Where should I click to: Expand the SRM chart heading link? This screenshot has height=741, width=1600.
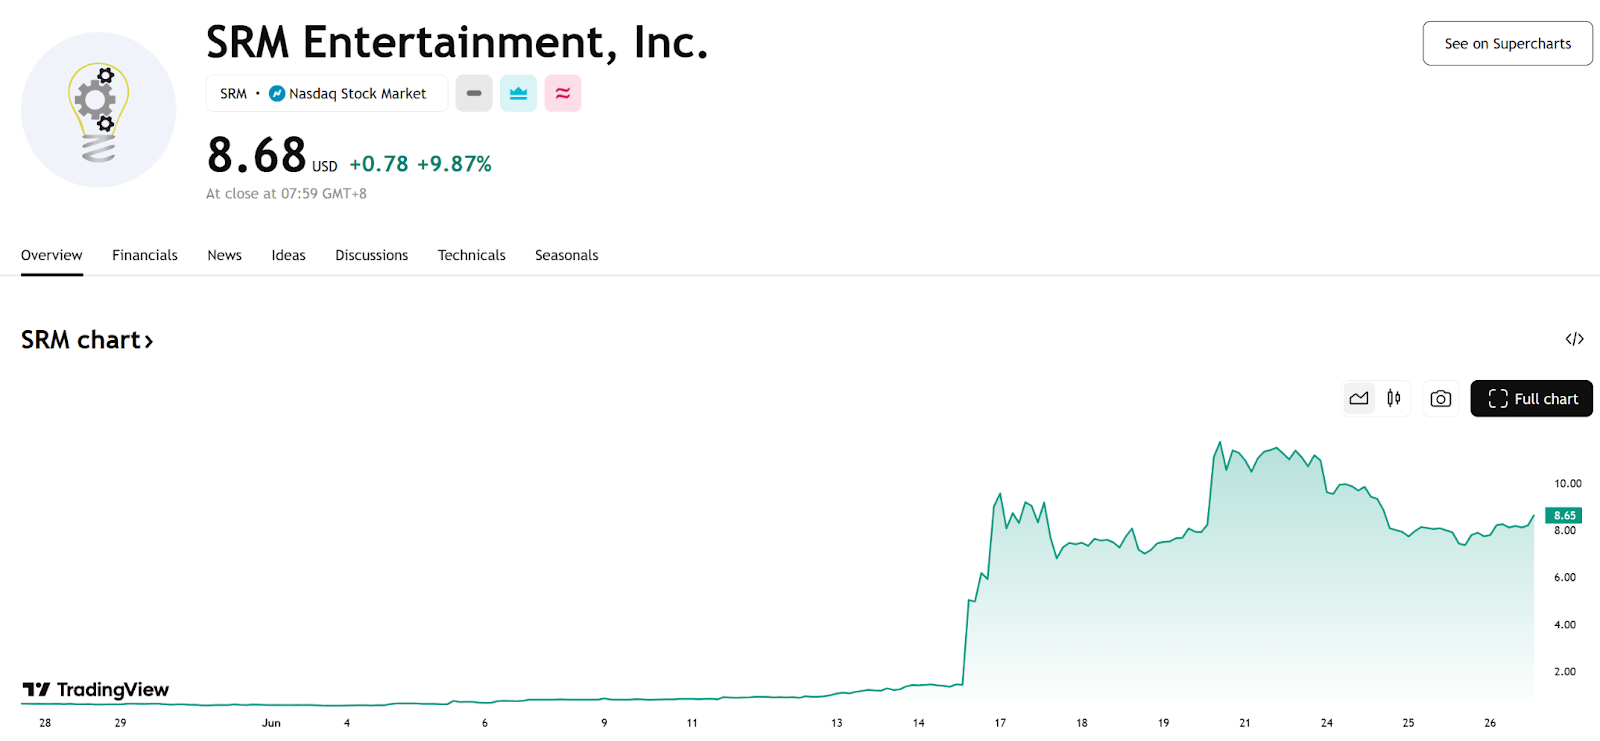87,340
